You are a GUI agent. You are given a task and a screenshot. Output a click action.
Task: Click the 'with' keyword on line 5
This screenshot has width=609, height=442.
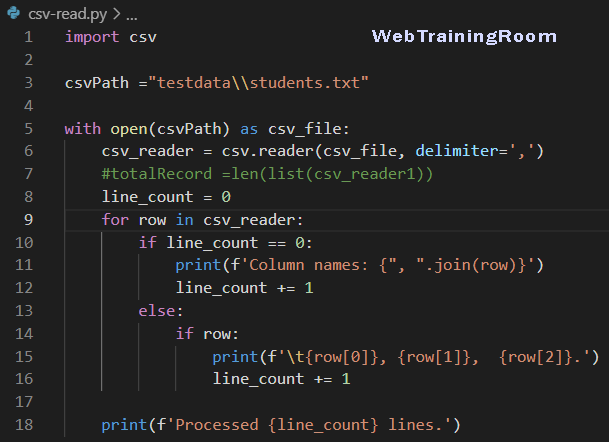[x=83, y=129]
